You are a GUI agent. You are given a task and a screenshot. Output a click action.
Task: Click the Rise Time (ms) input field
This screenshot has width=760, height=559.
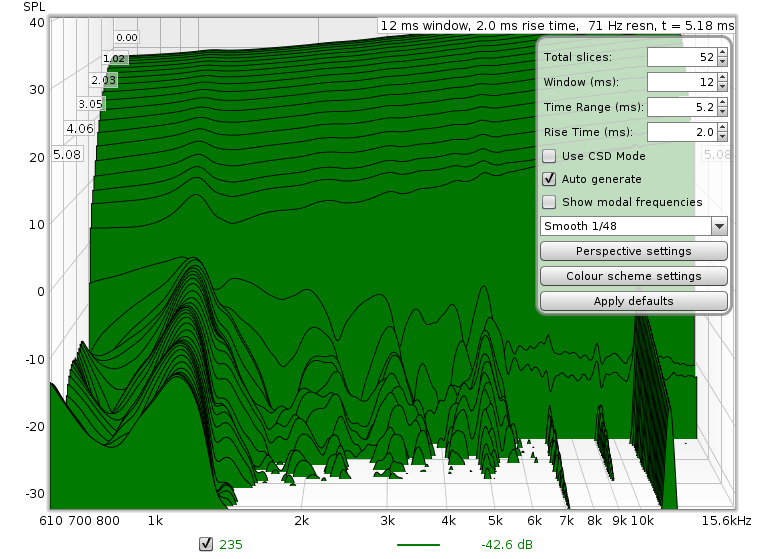682,132
